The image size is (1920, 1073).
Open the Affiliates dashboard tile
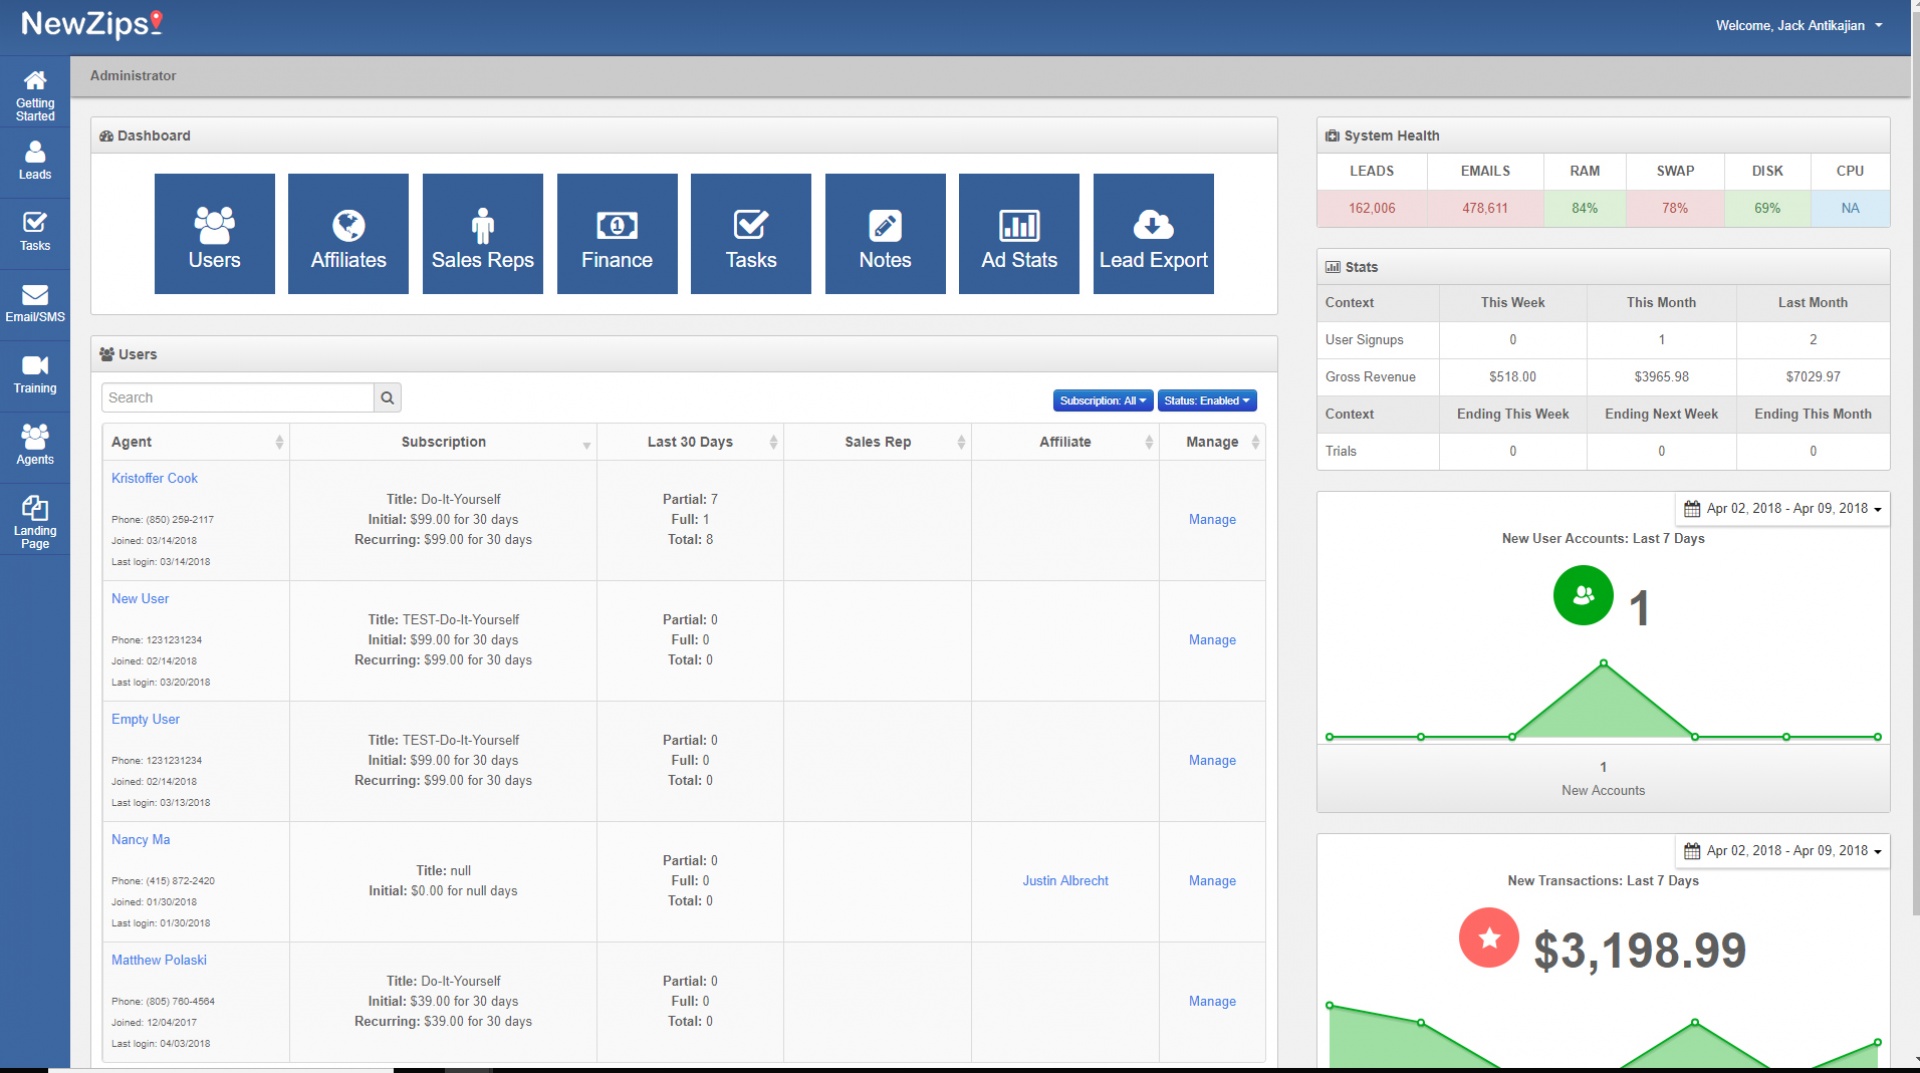[348, 234]
